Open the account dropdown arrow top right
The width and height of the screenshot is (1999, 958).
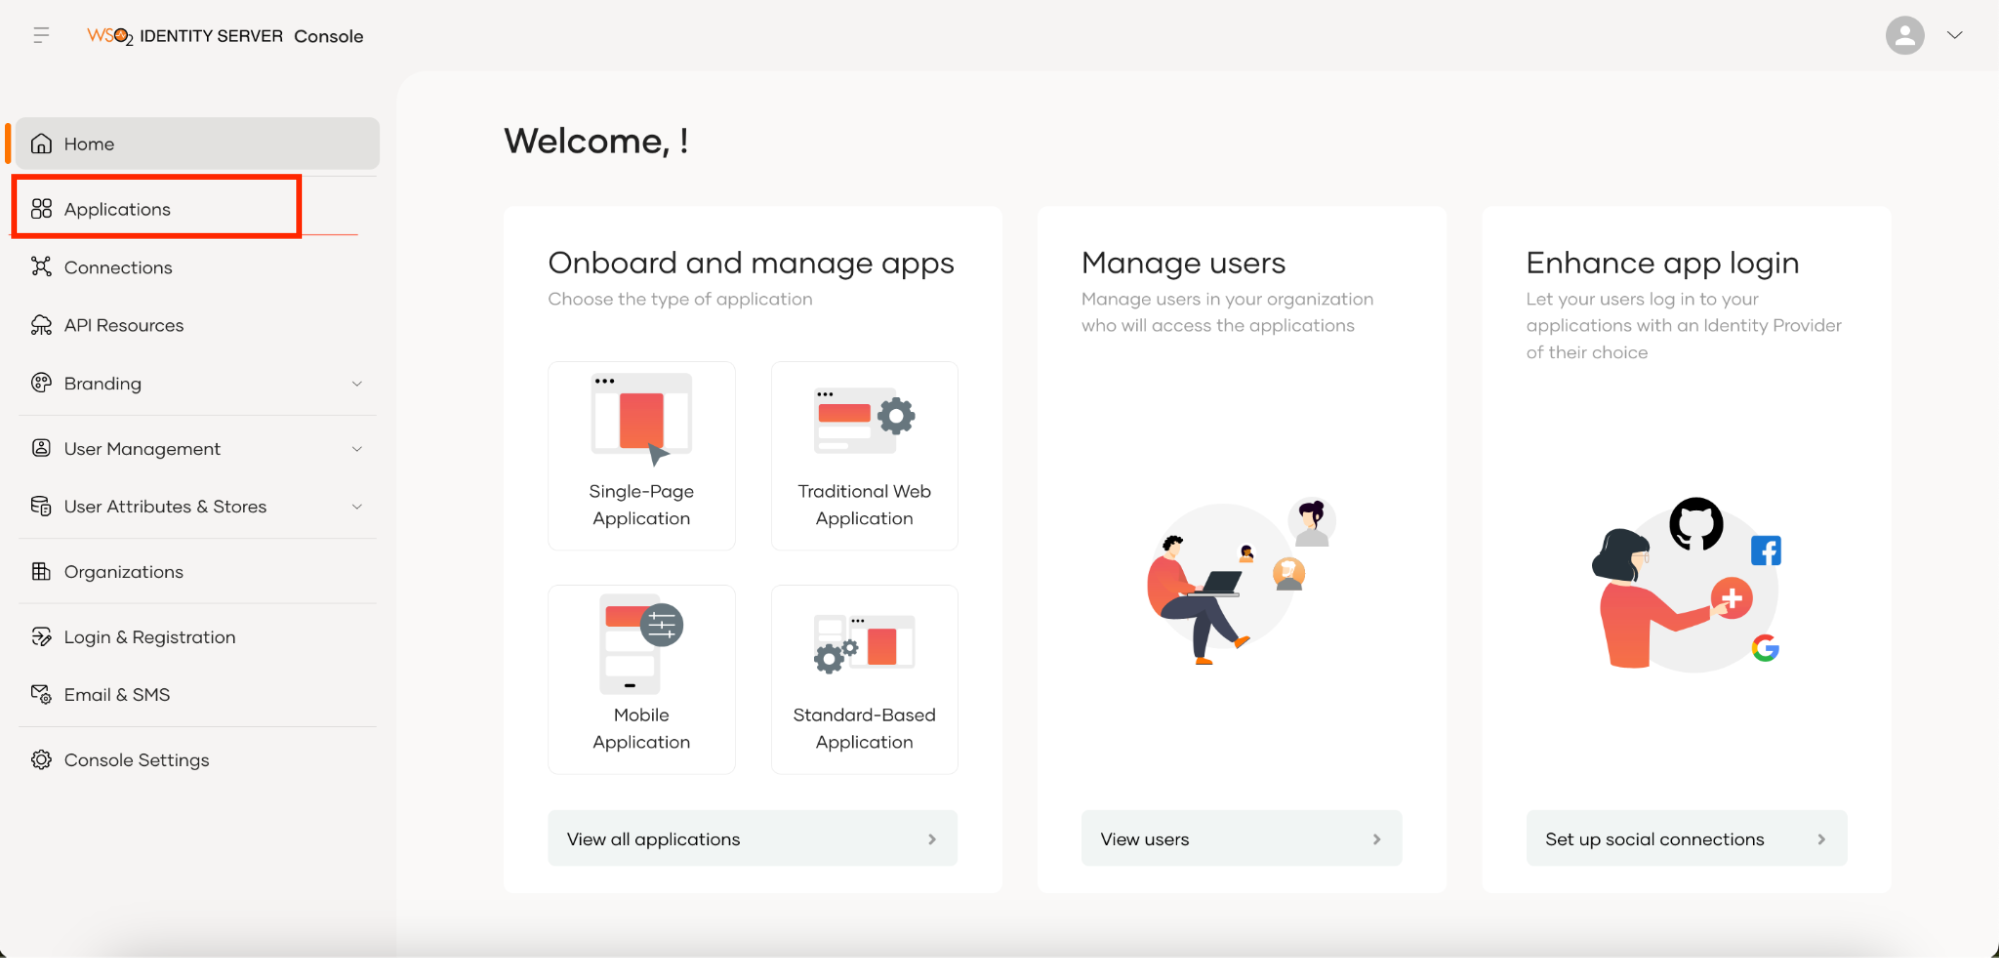pos(1955,35)
